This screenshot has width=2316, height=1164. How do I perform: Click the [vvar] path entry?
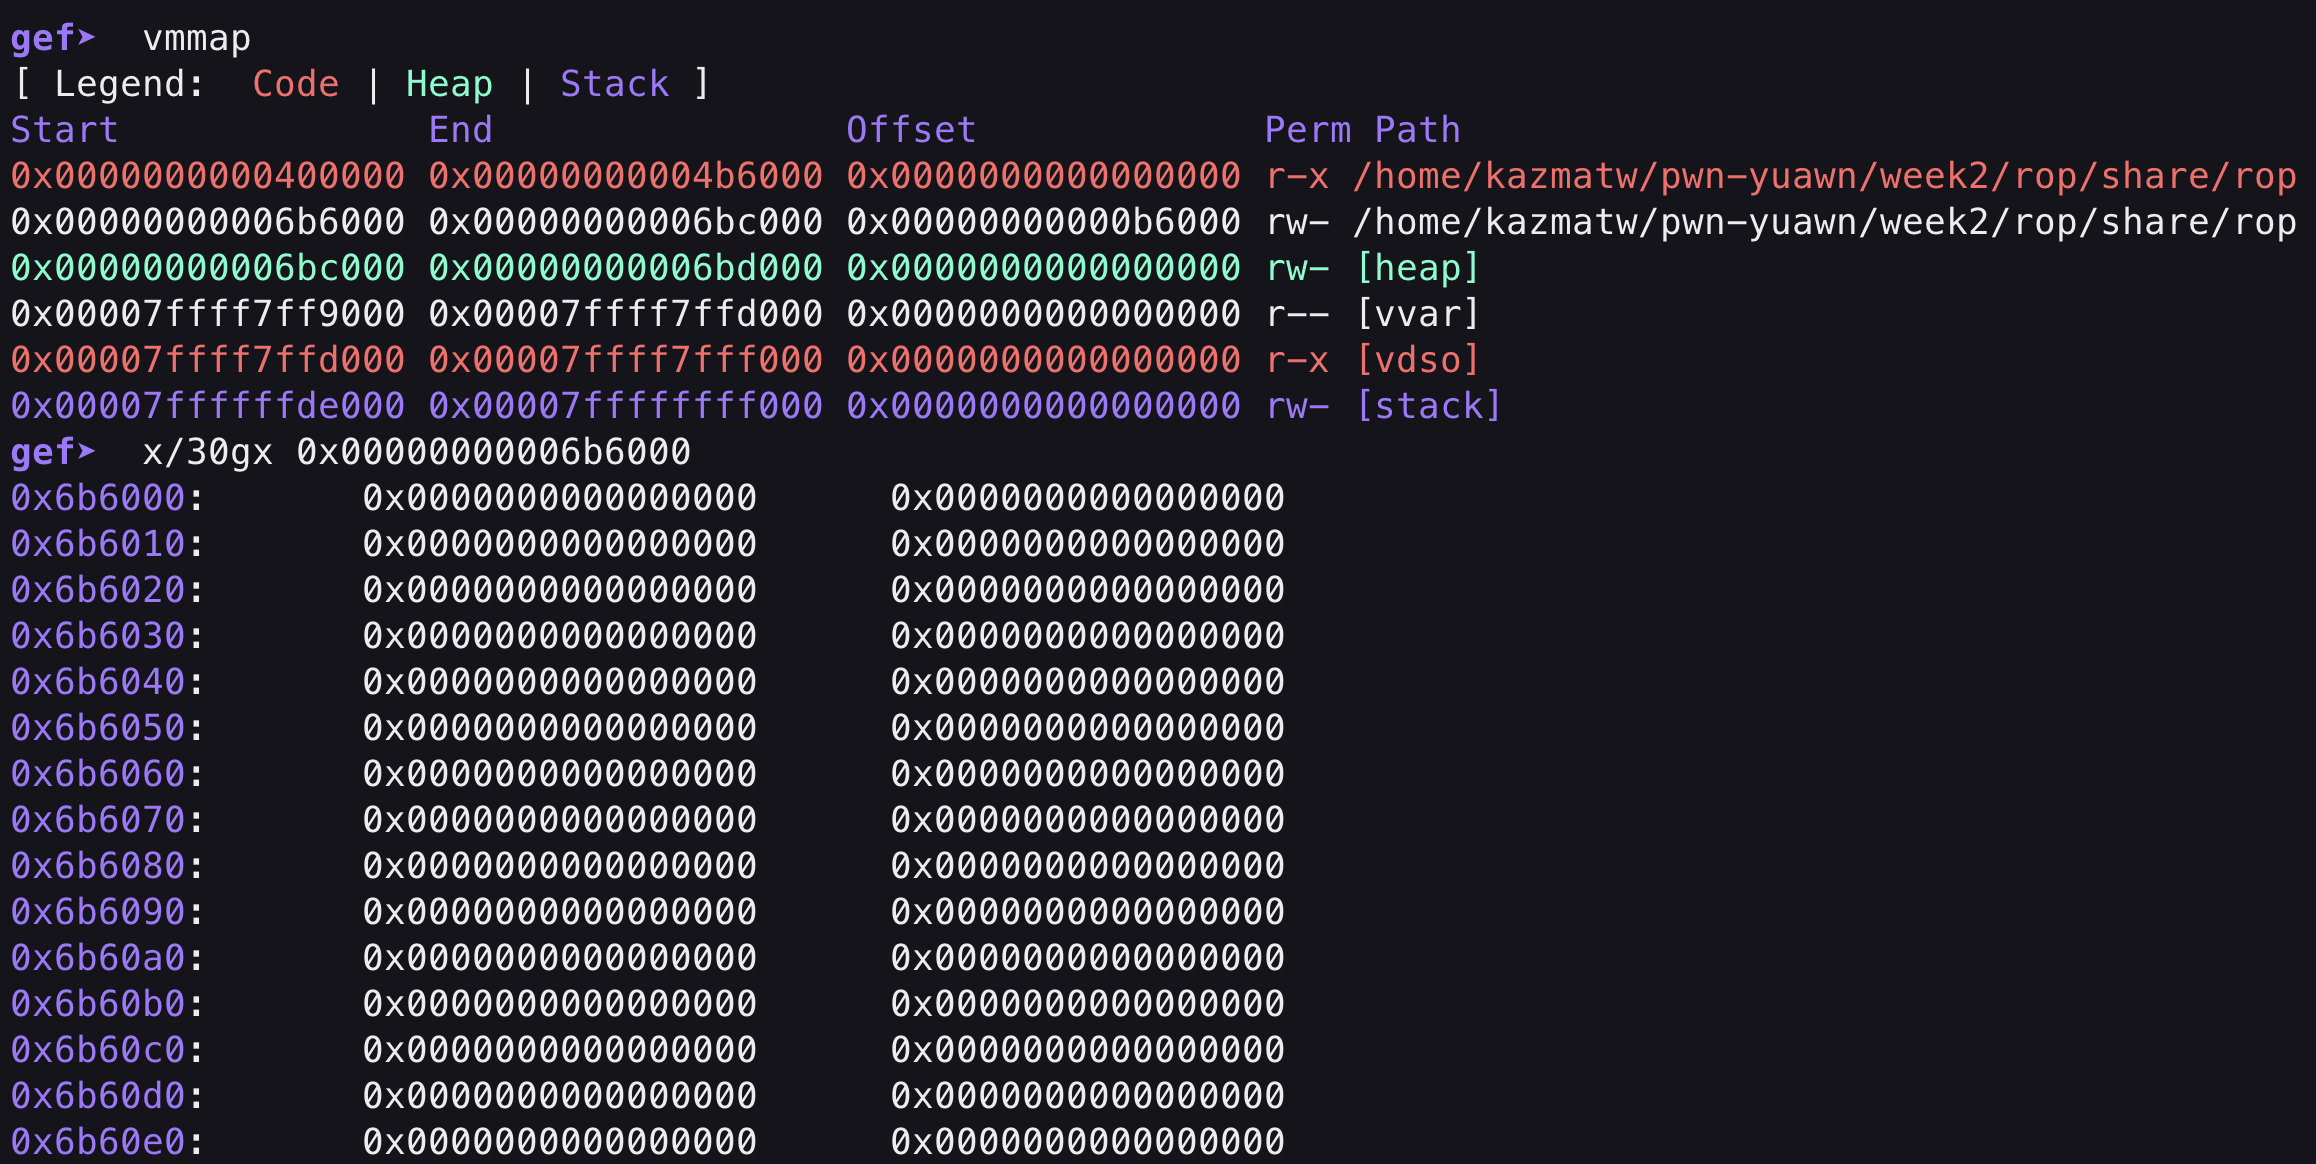tap(1417, 314)
